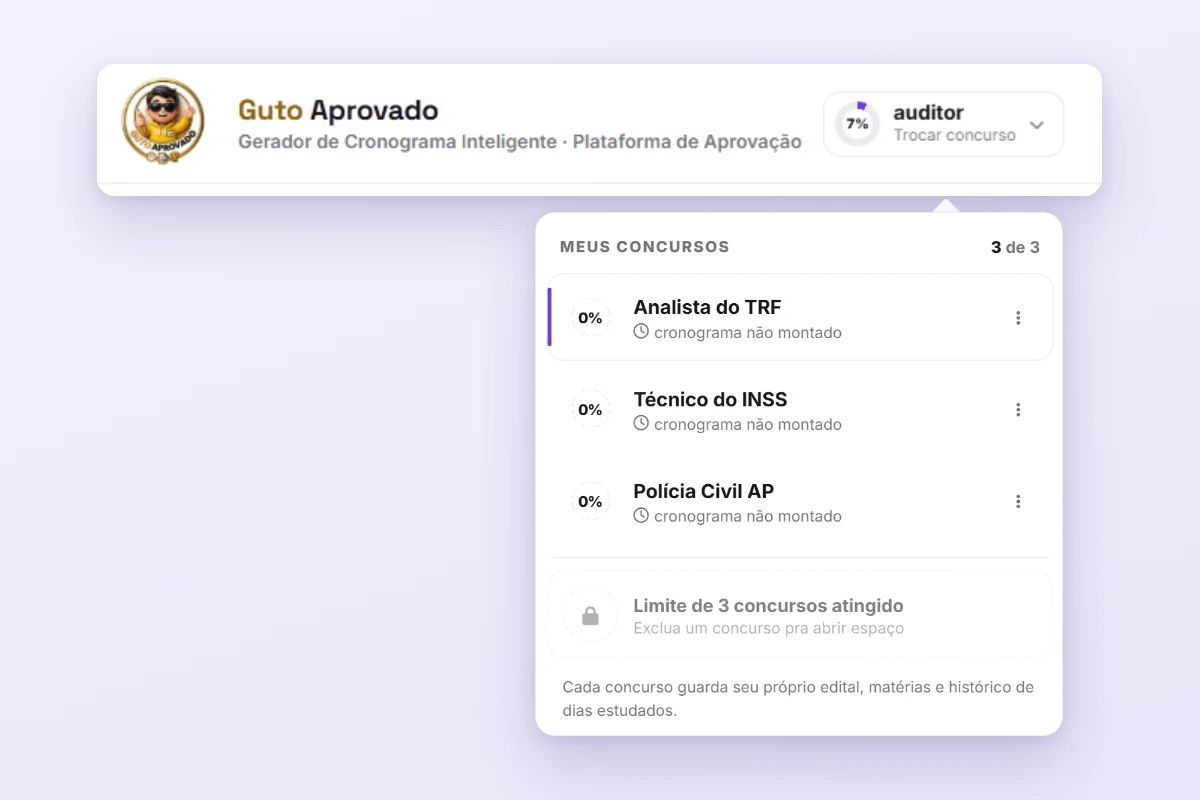Click the chevron next to Trocar concurso
The image size is (1200, 800).
coord(1037,125)
